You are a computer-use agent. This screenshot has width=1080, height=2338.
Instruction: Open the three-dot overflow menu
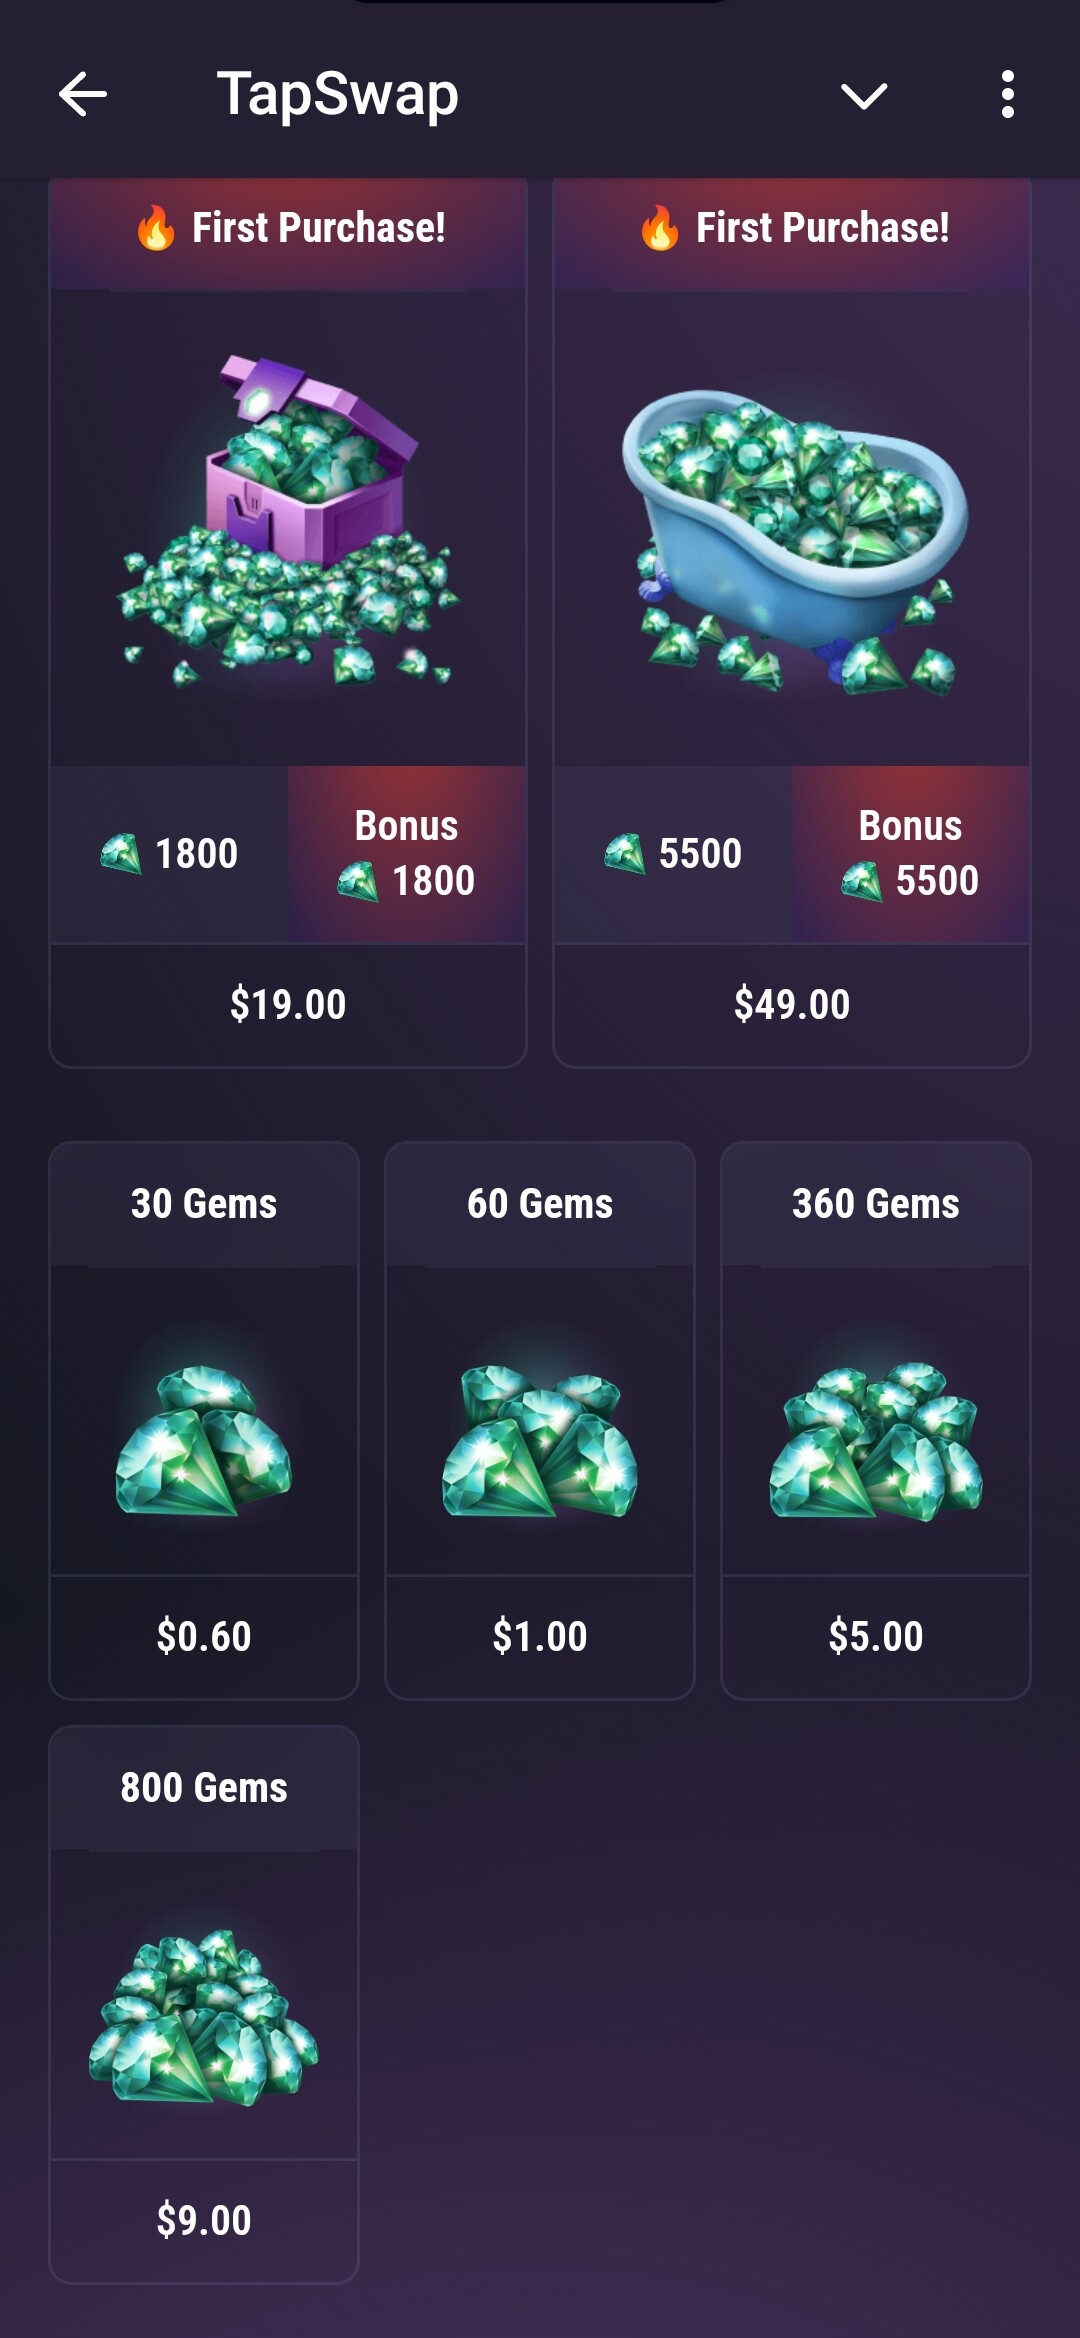tap(1007, 95)
